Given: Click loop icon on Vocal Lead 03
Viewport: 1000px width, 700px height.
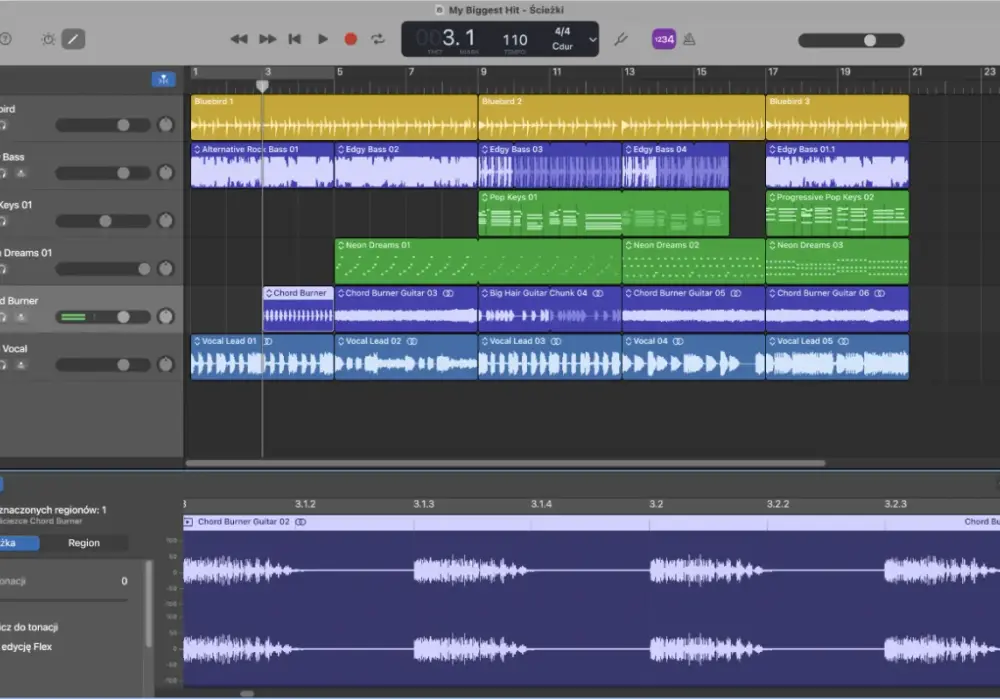Looking at the screenshot, I should click(x=556, y=341).
